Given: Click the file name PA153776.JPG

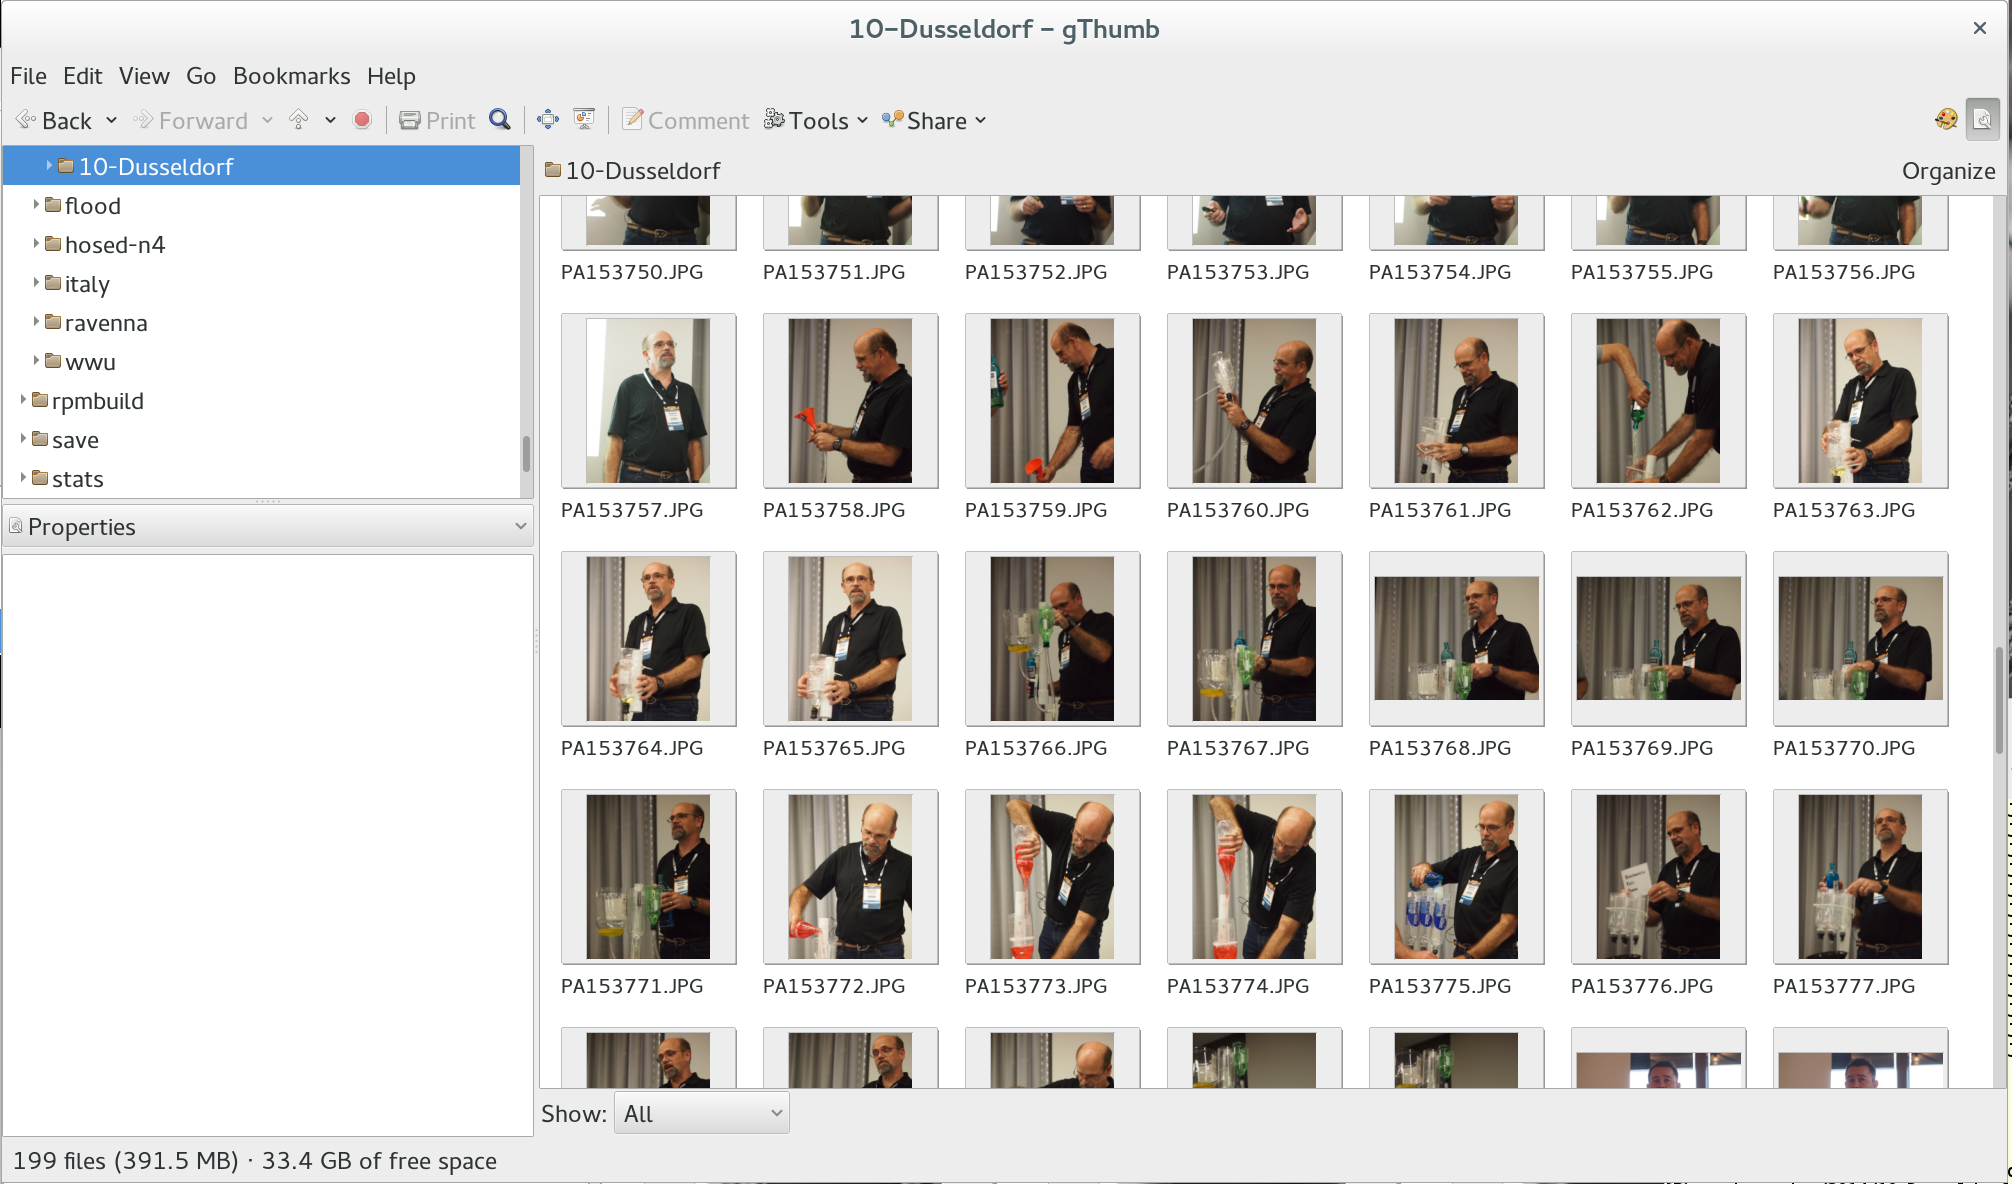Looking at the screenshot, I should point(1642,986).
